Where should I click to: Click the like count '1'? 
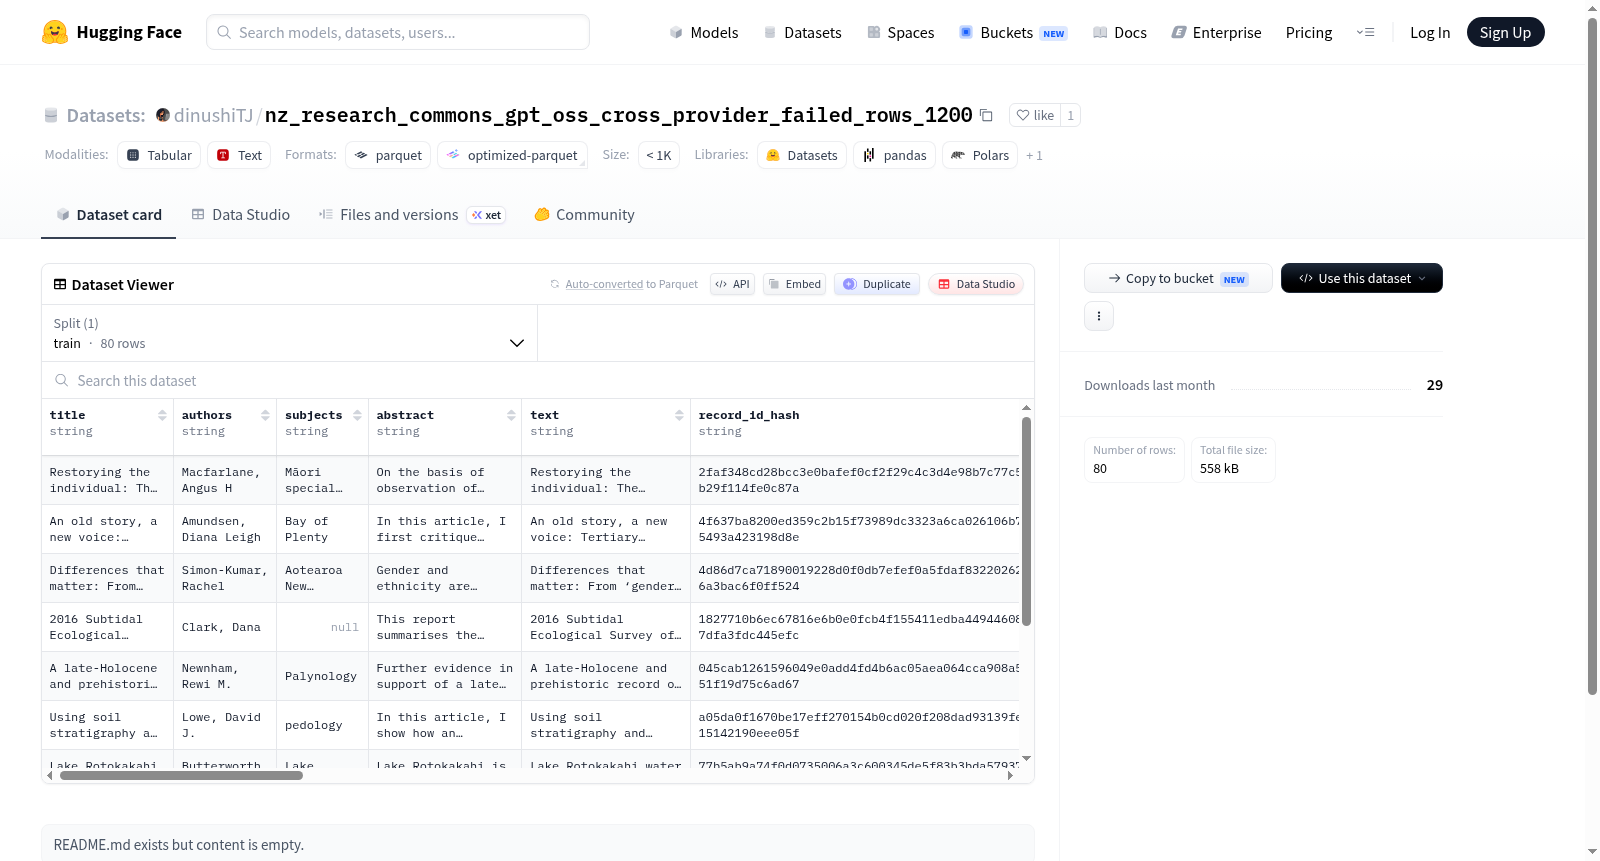[1071, 115]
